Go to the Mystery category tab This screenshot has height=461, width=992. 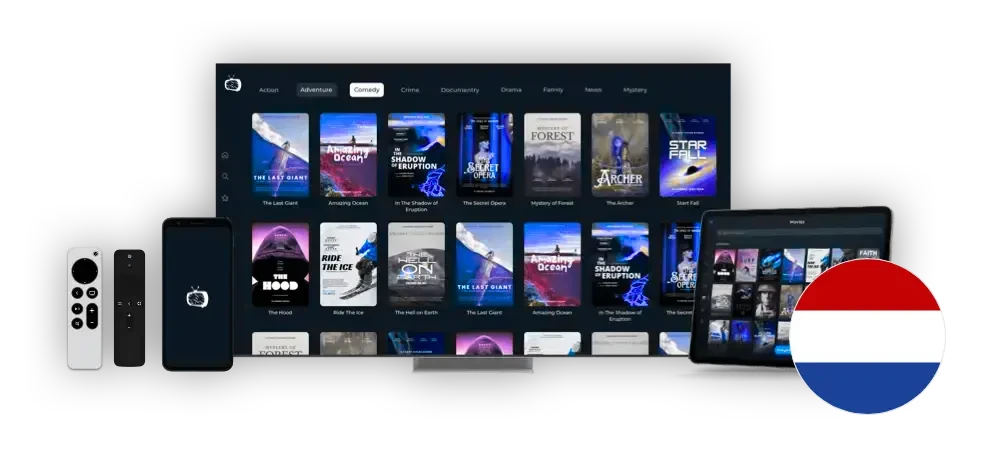[x=635, y=90]
